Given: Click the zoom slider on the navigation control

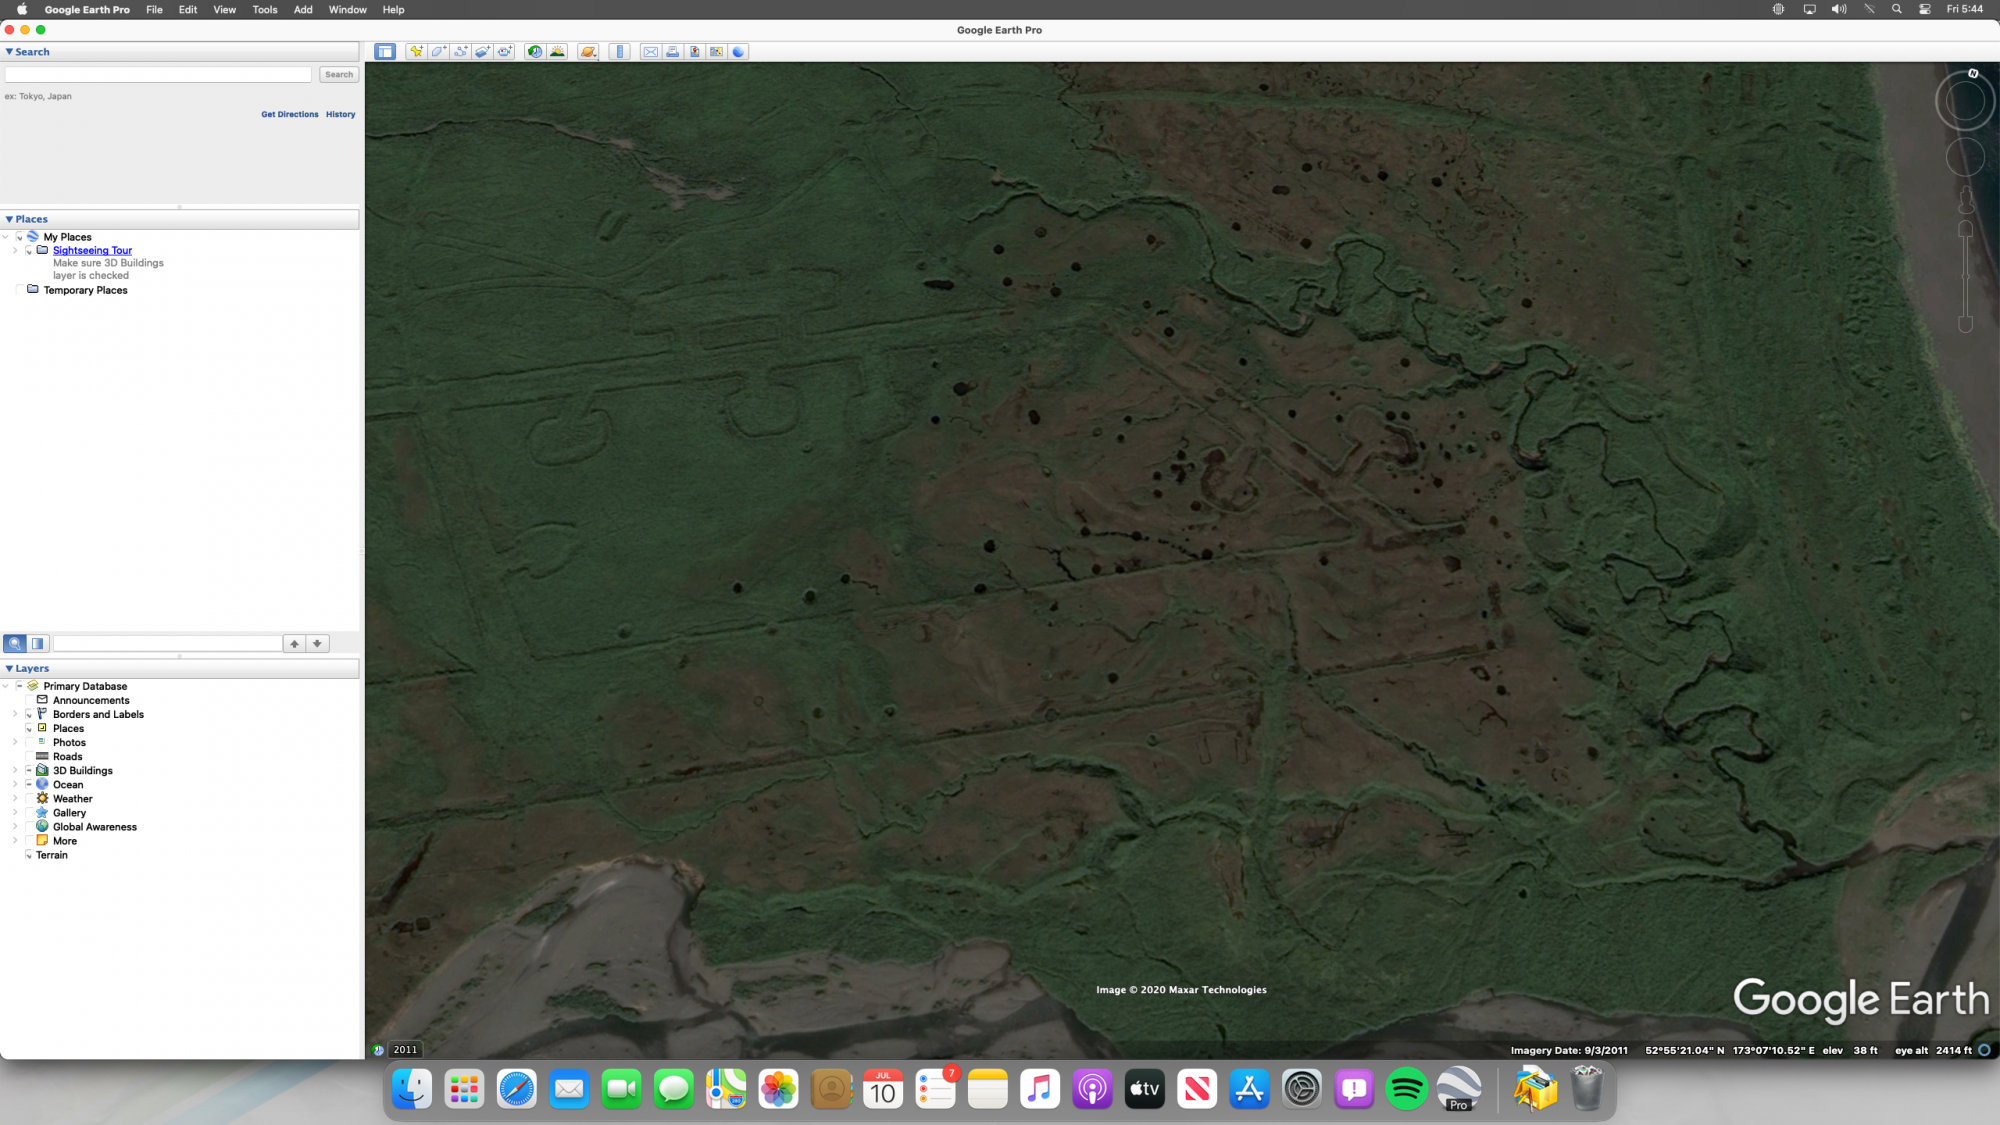Looking at the screenshot, I should point(1965,275).
